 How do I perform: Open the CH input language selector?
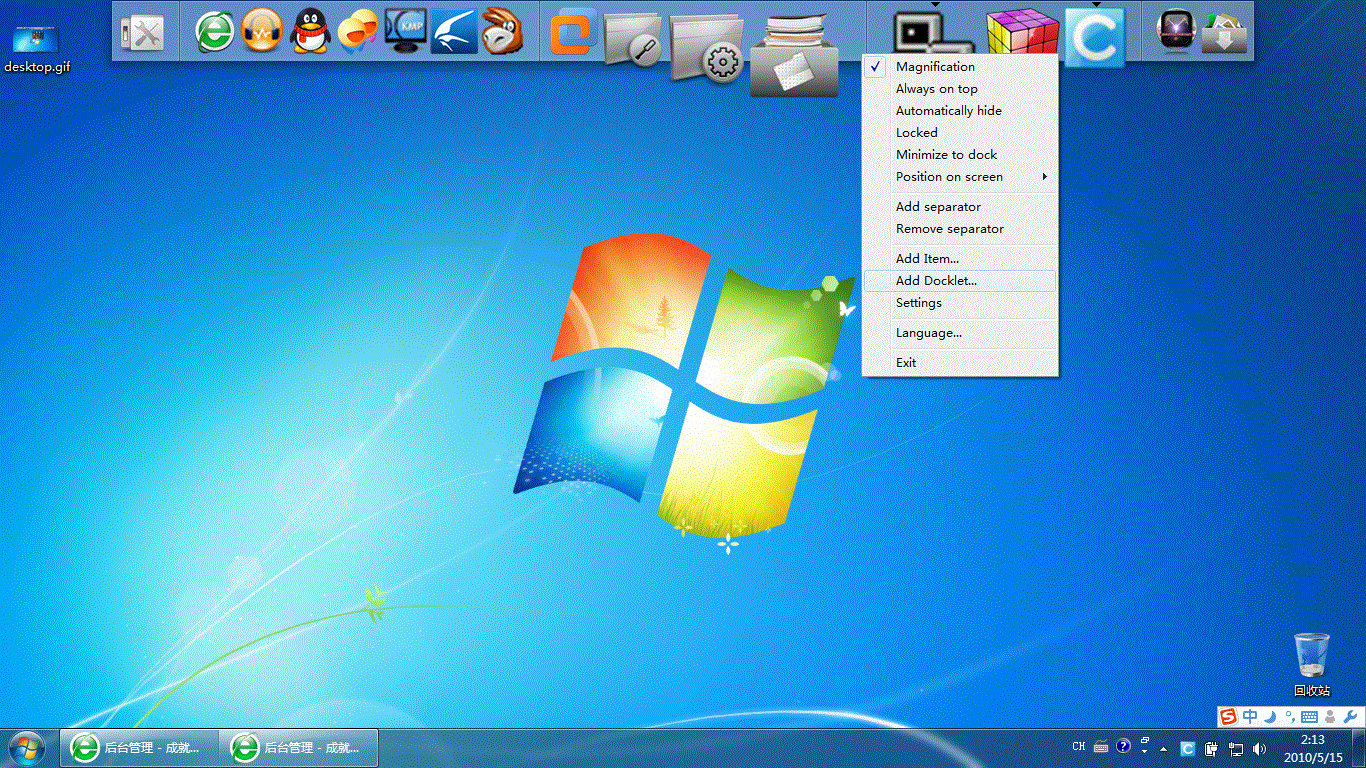click(x=1079, y=746)
